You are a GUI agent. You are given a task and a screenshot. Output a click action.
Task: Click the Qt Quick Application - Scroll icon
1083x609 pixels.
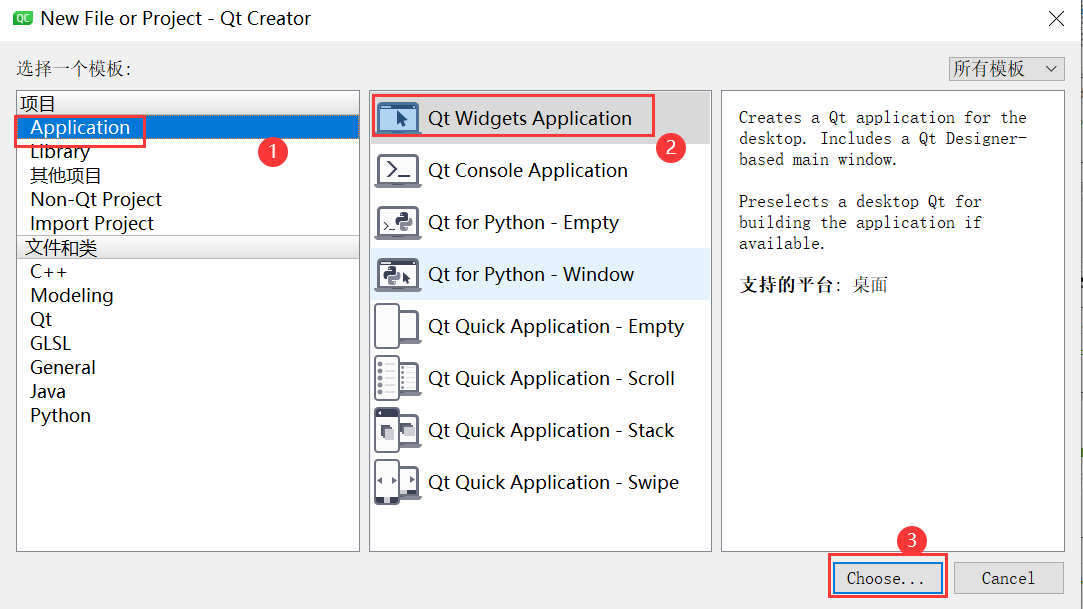coord(398,378)
